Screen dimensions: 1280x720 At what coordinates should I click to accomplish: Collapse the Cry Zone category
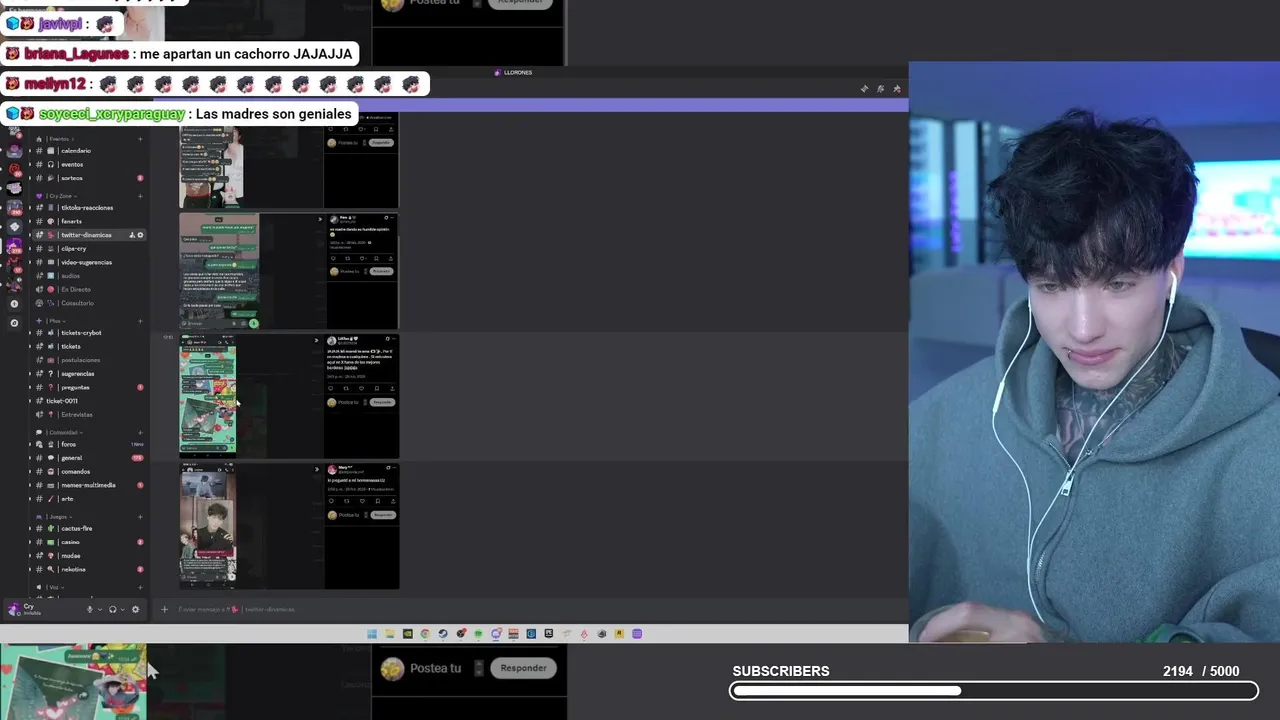tap(59, 196)
